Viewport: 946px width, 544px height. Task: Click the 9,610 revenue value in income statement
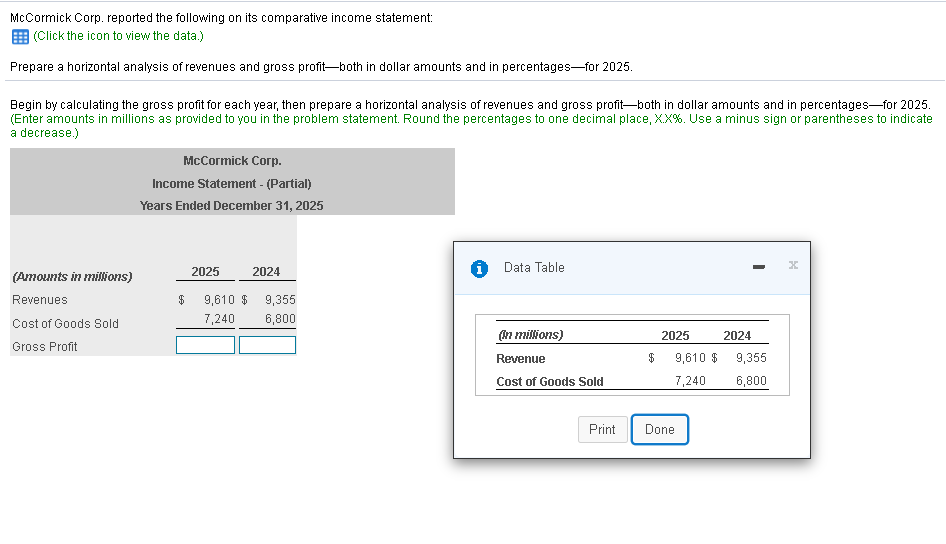[x=219, y=300]
